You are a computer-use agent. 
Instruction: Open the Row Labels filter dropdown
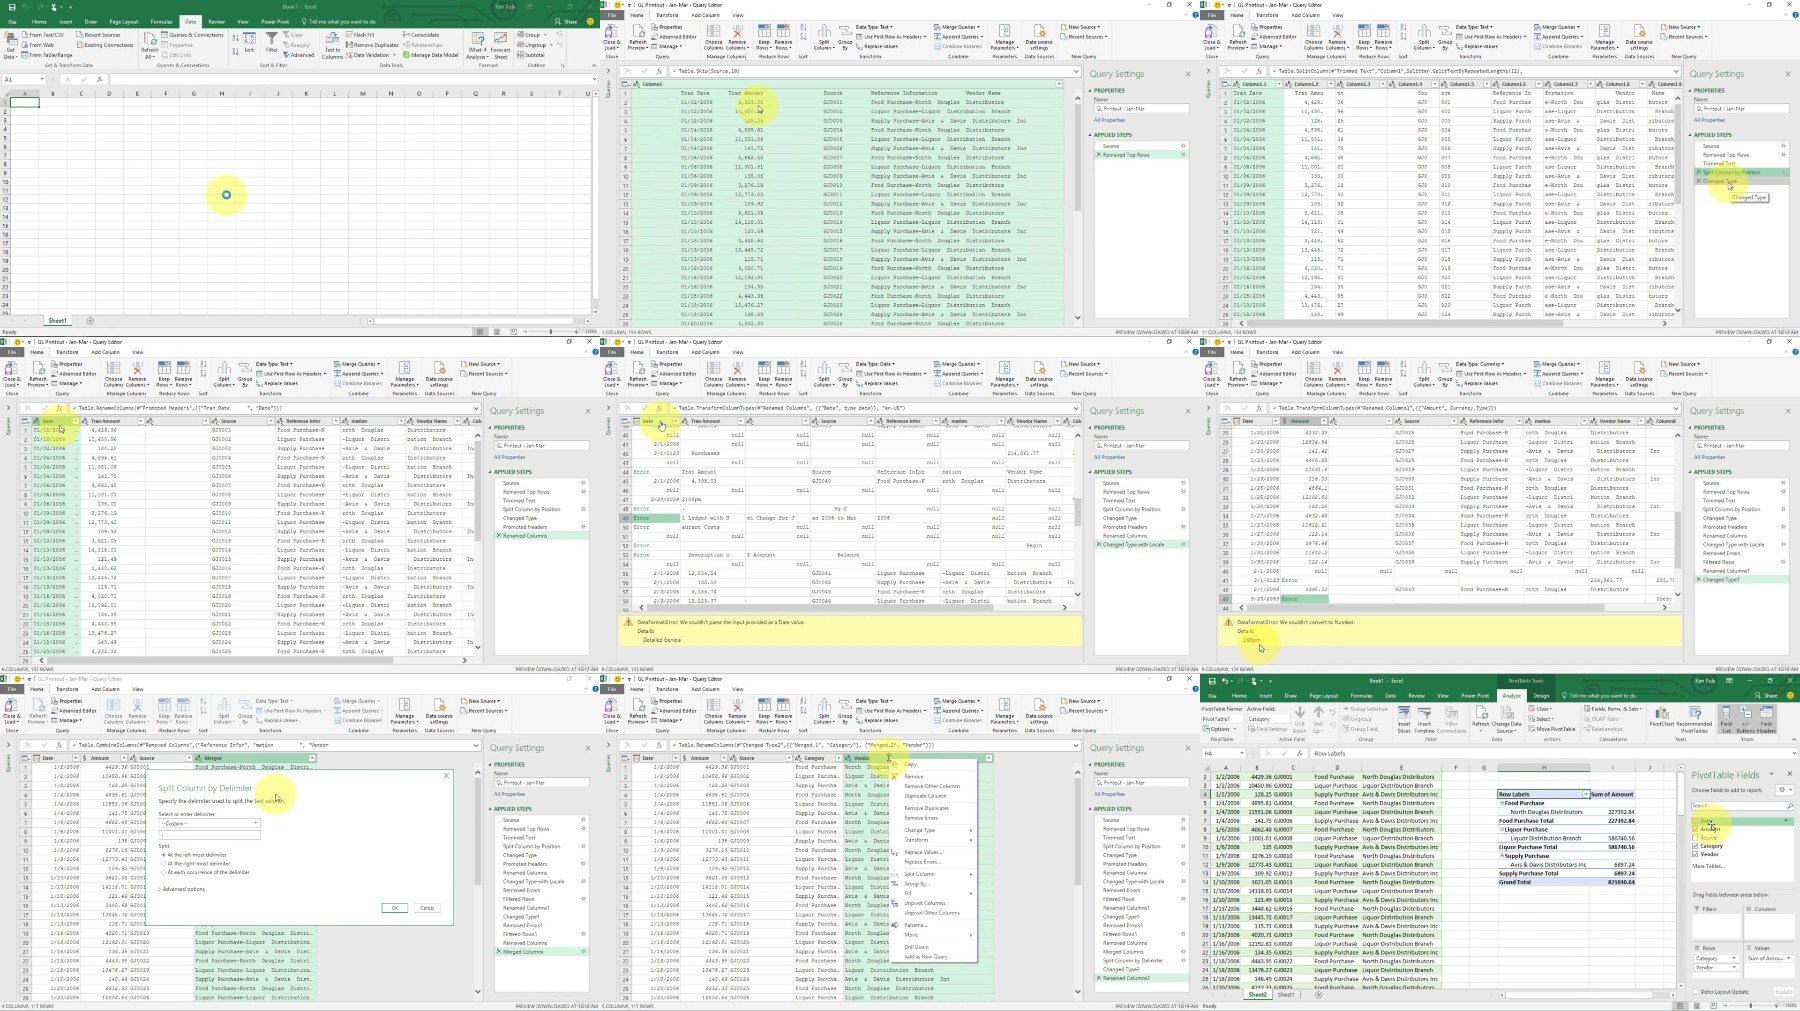click(x=1586, y=794)
